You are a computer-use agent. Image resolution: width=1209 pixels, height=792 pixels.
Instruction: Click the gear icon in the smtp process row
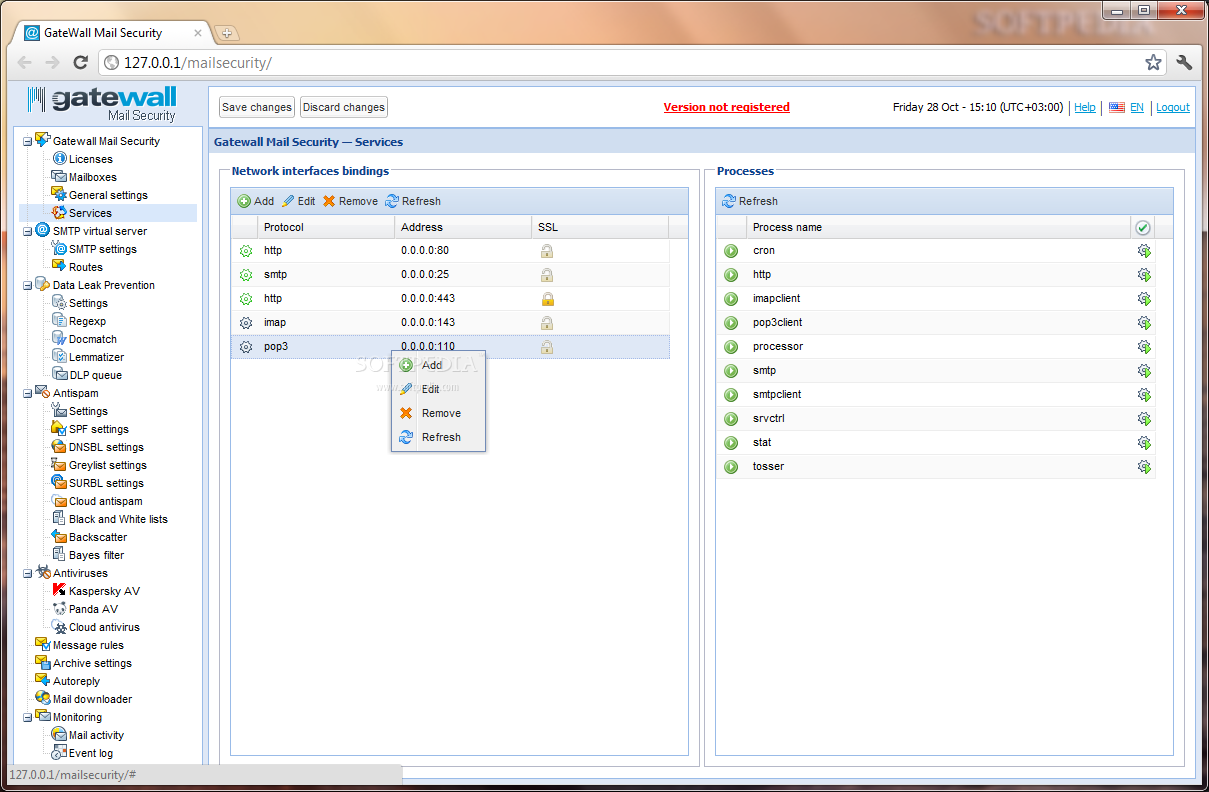coord(1144,371)
